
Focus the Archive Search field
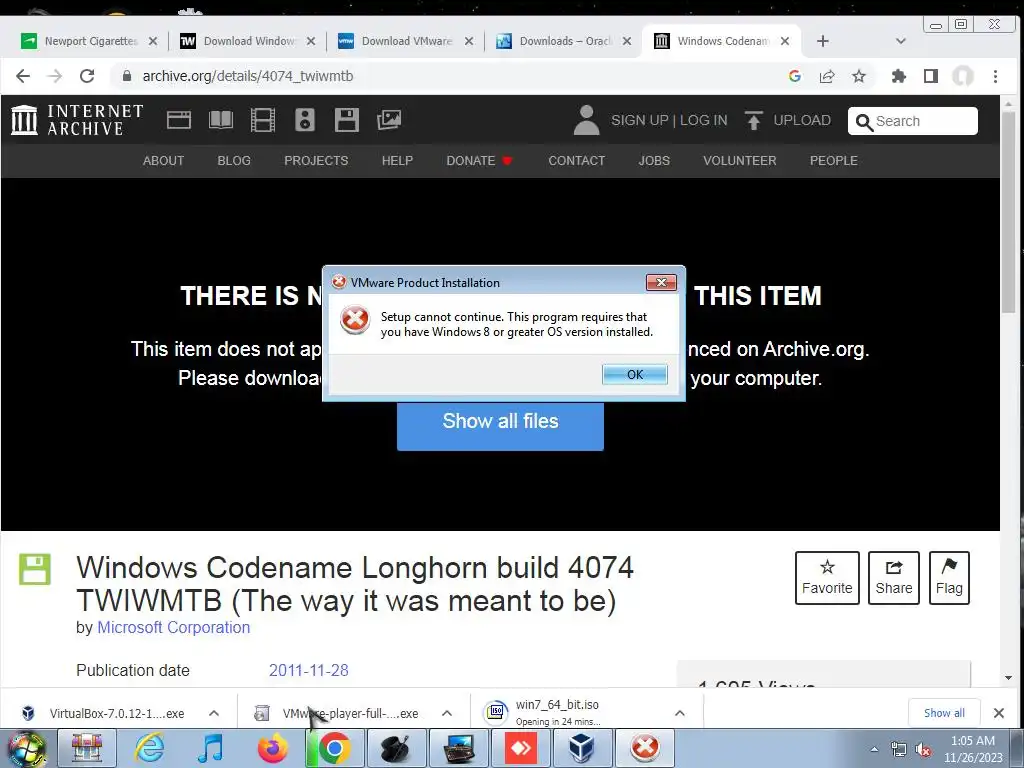[912, 121]
